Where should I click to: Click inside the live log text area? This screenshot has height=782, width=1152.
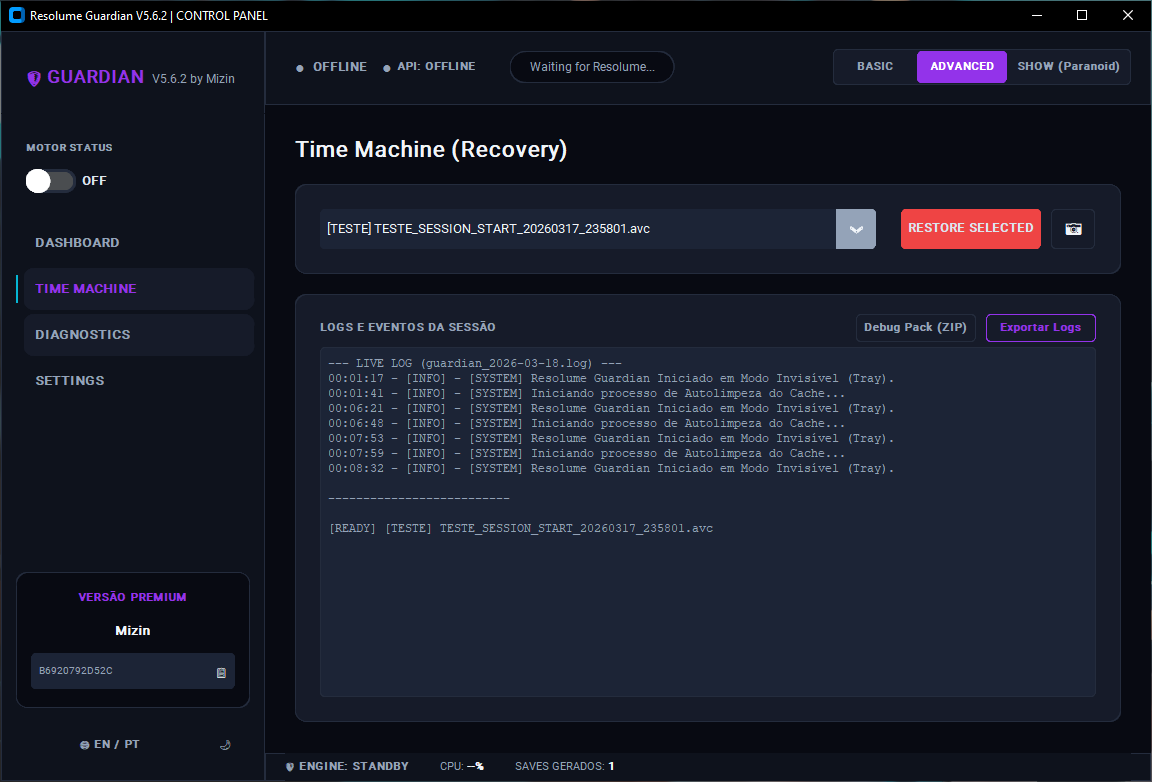(x=708, y=522)
